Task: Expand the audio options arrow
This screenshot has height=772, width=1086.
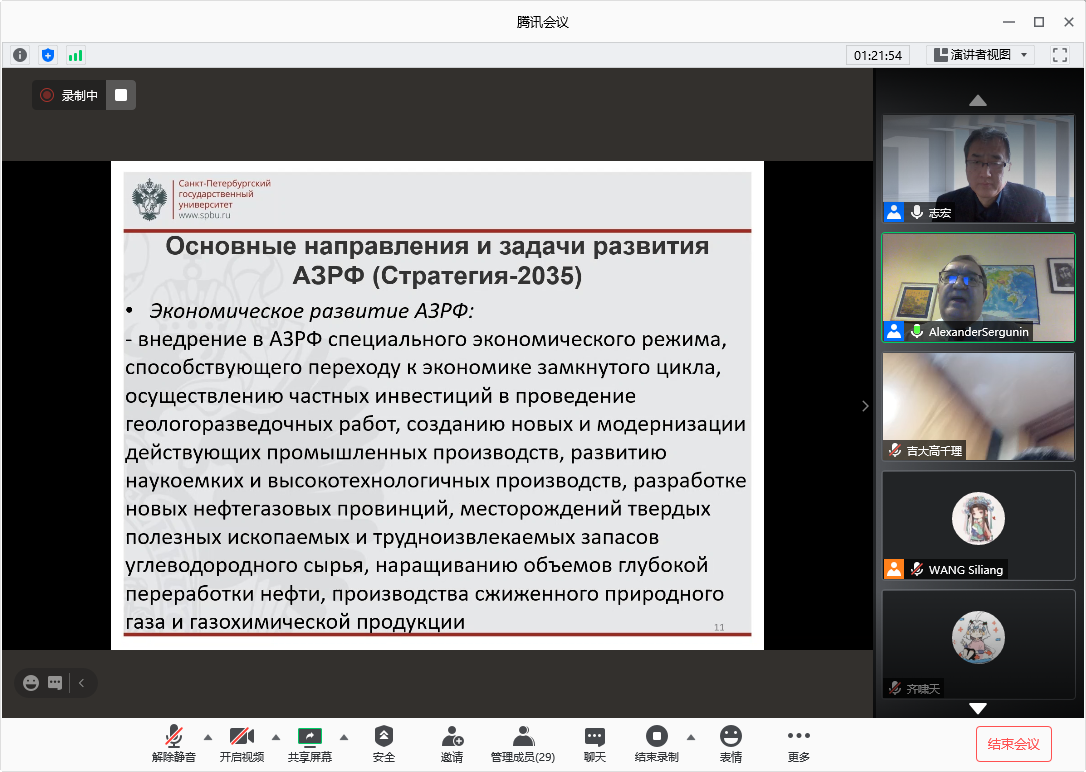Action: point(208,737)
